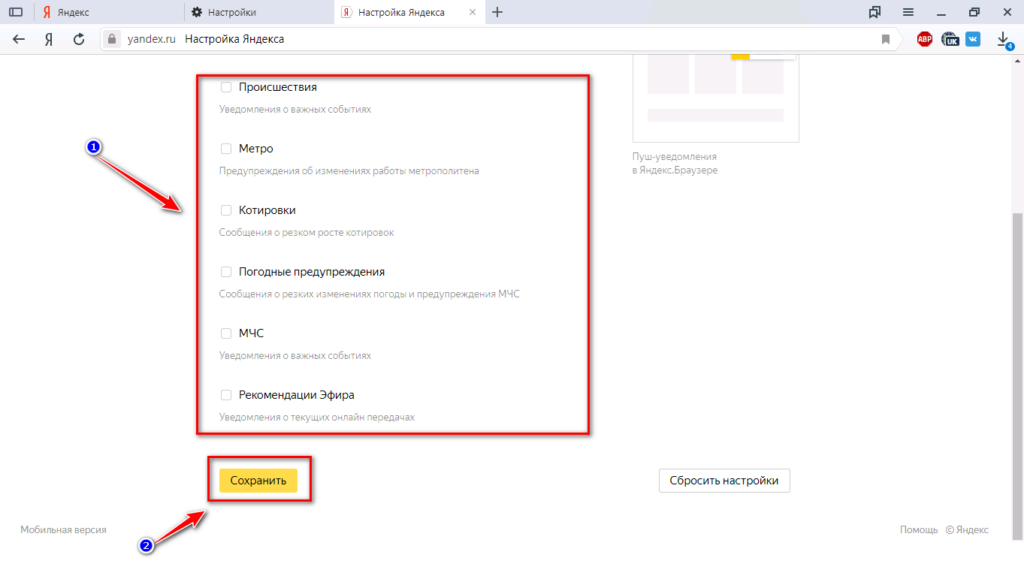The width and height of the screenshot is (1024, 582).
Task: Click 'Предупреждения об изменениях работы метрополитена' text
Action: (x=349, y=170)
